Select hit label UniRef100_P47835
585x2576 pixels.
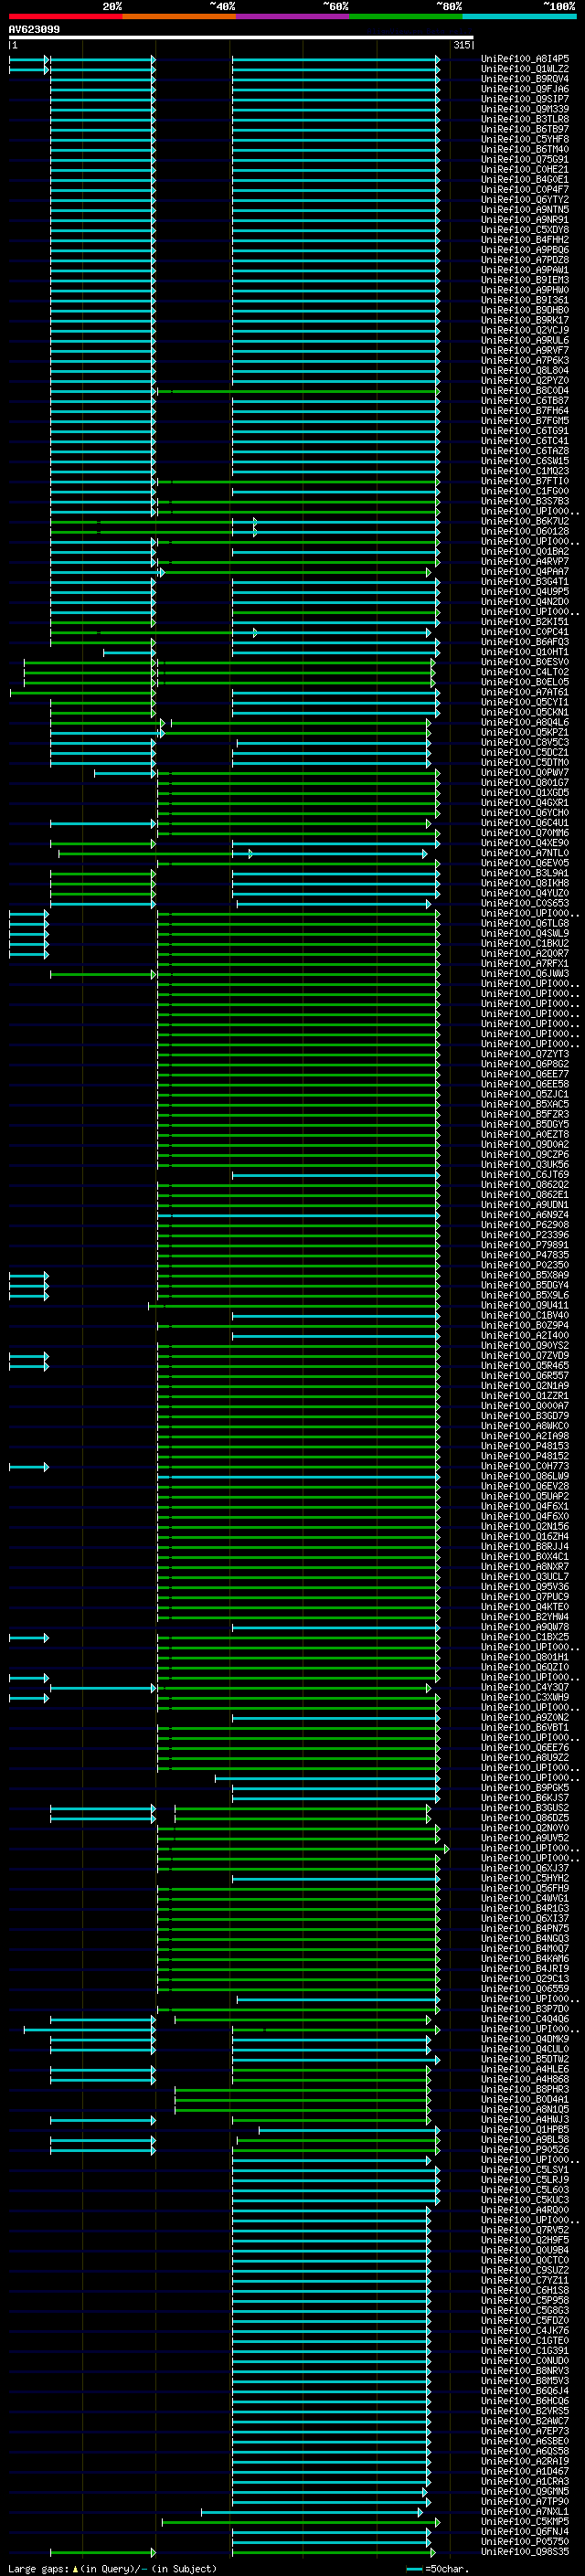pyautogui.click(x=525, y=1255)
